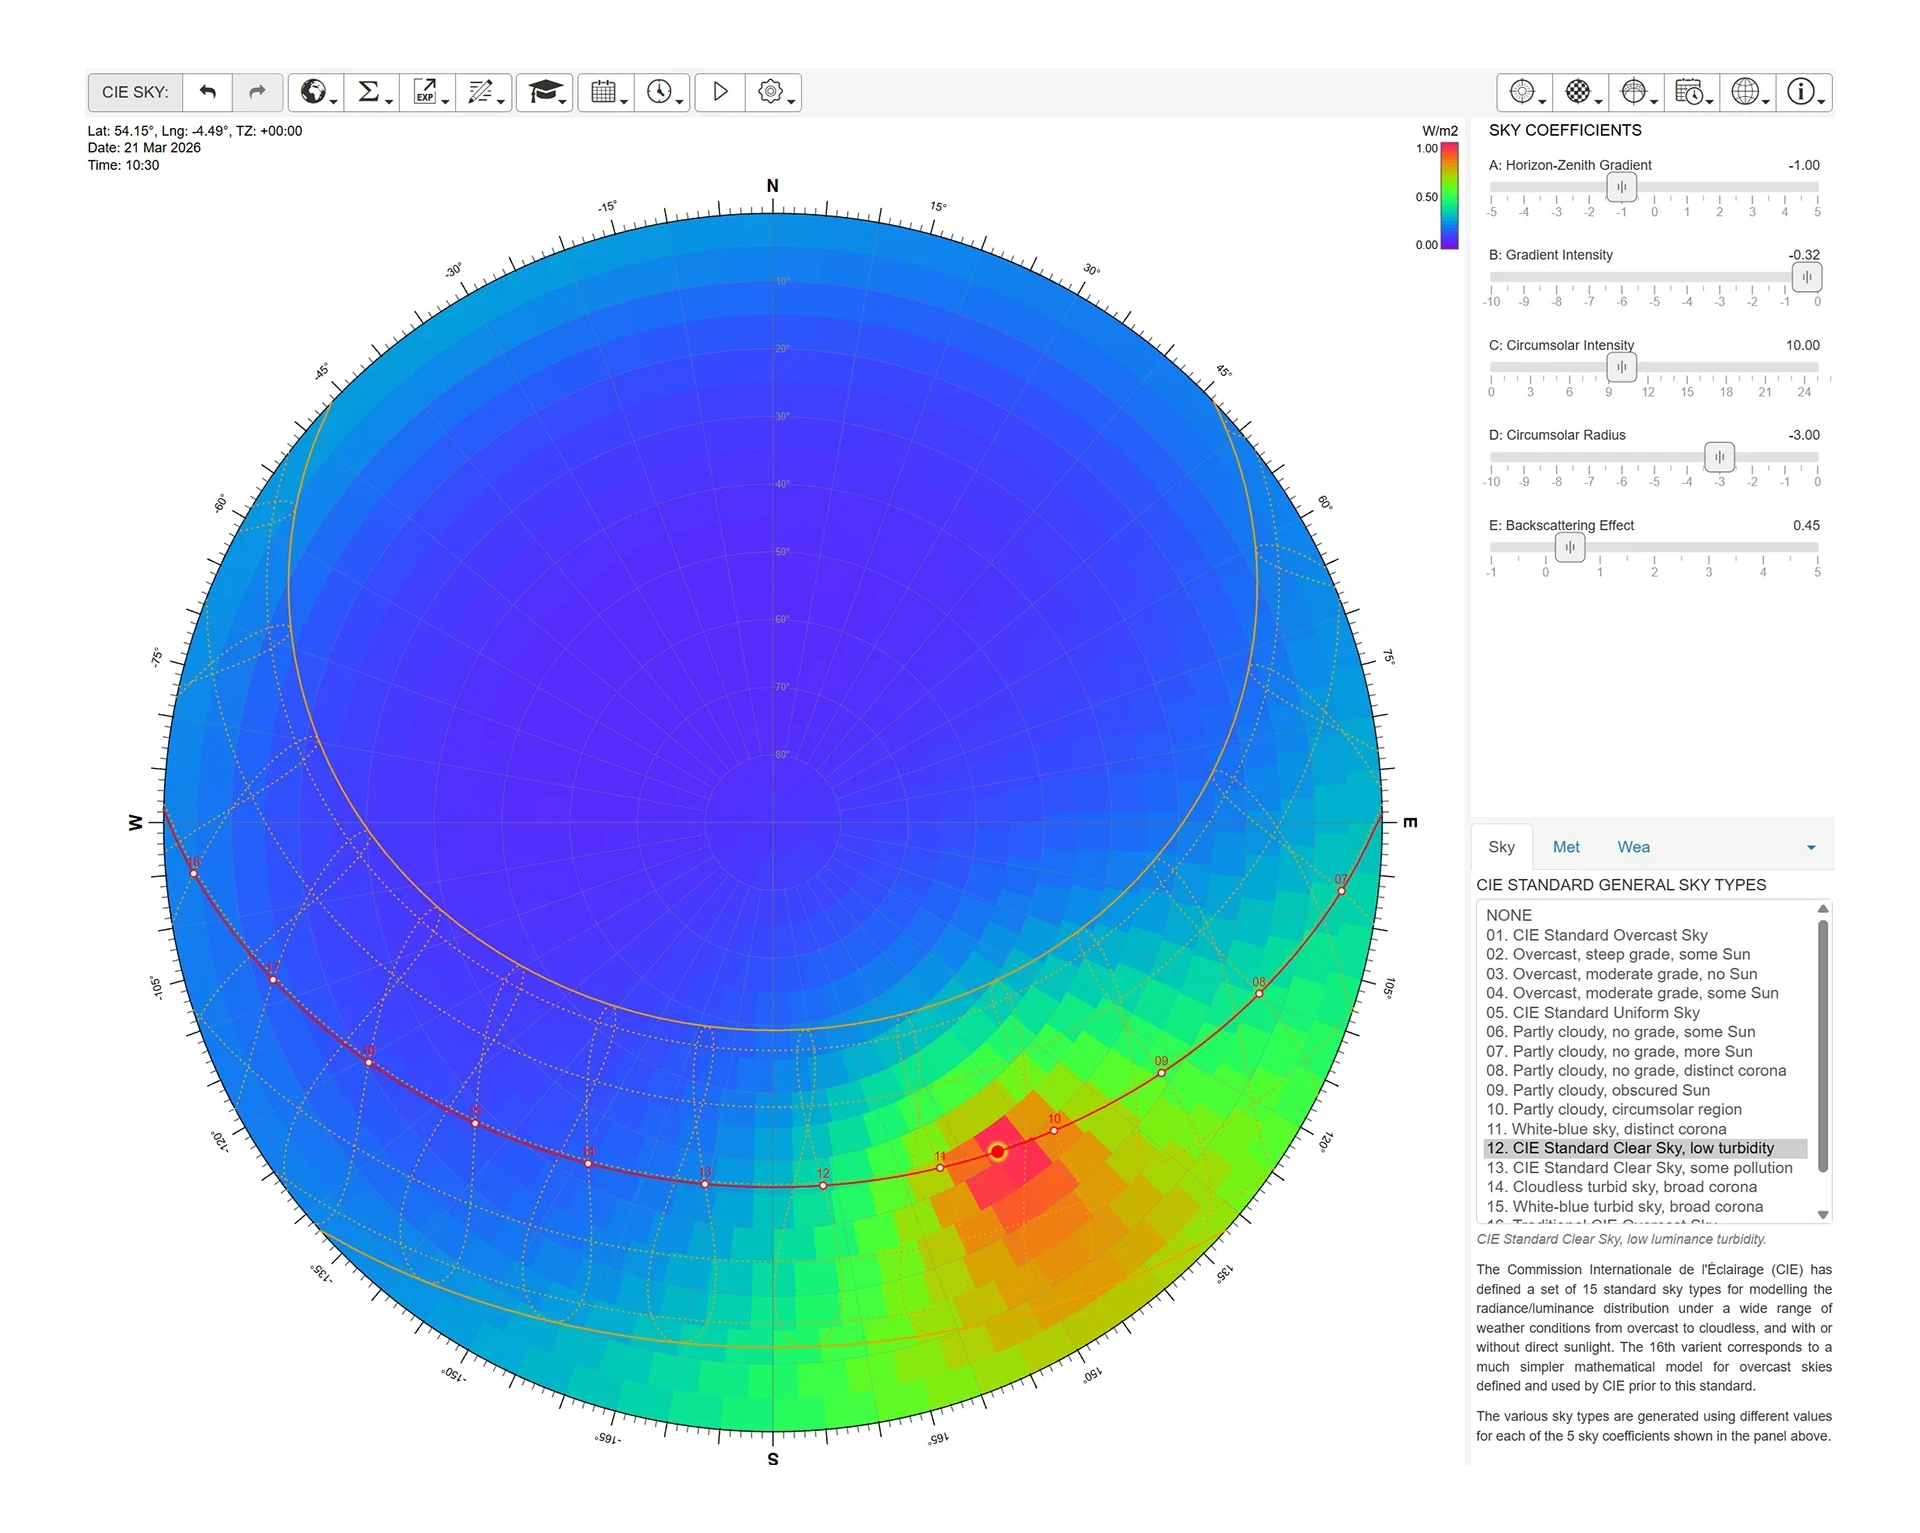Click the Circumsolar Intensity value 10.00

point(1803,345)
